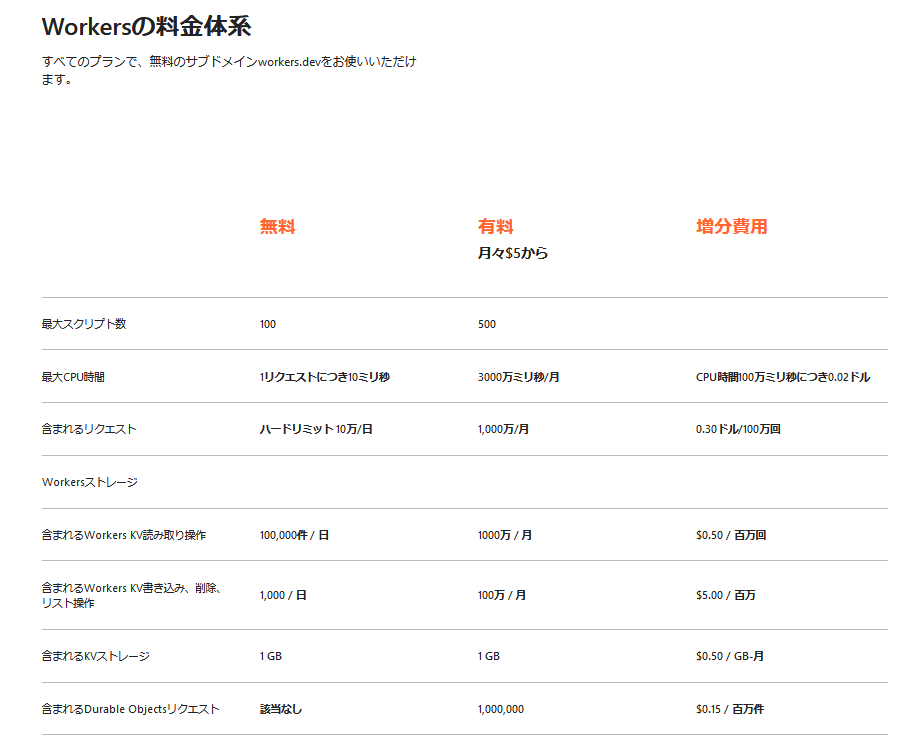This screenshot has height=741, width=921.
Task: Click ハードリミット 10万/日 cell
Action: 316,429
